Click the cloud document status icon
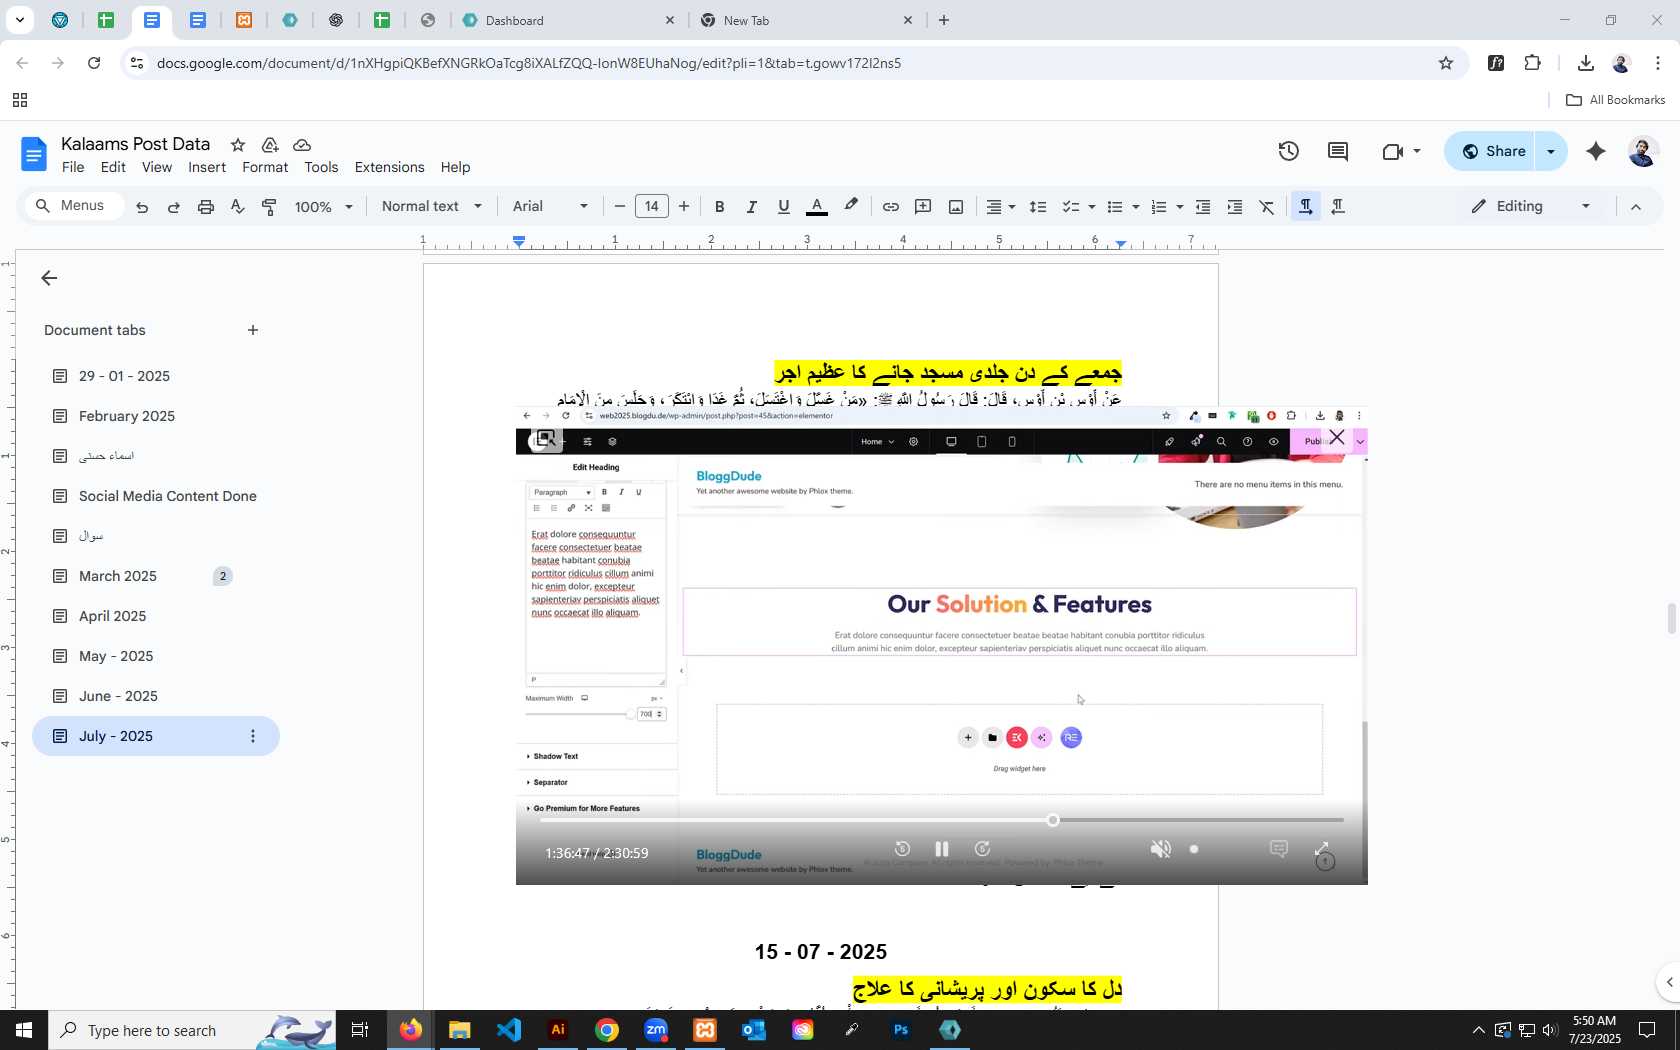Viewport: 1680px width, 1050px height. pos(302,145)
